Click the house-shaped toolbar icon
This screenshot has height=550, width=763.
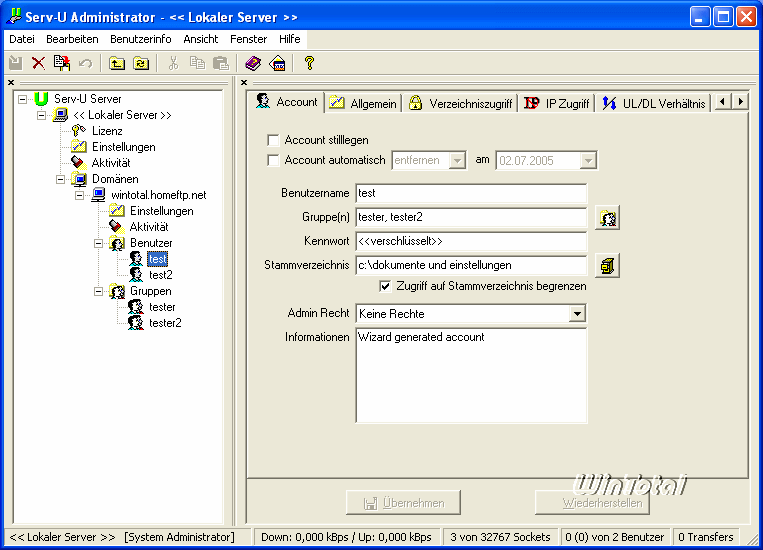coord(277,63)
